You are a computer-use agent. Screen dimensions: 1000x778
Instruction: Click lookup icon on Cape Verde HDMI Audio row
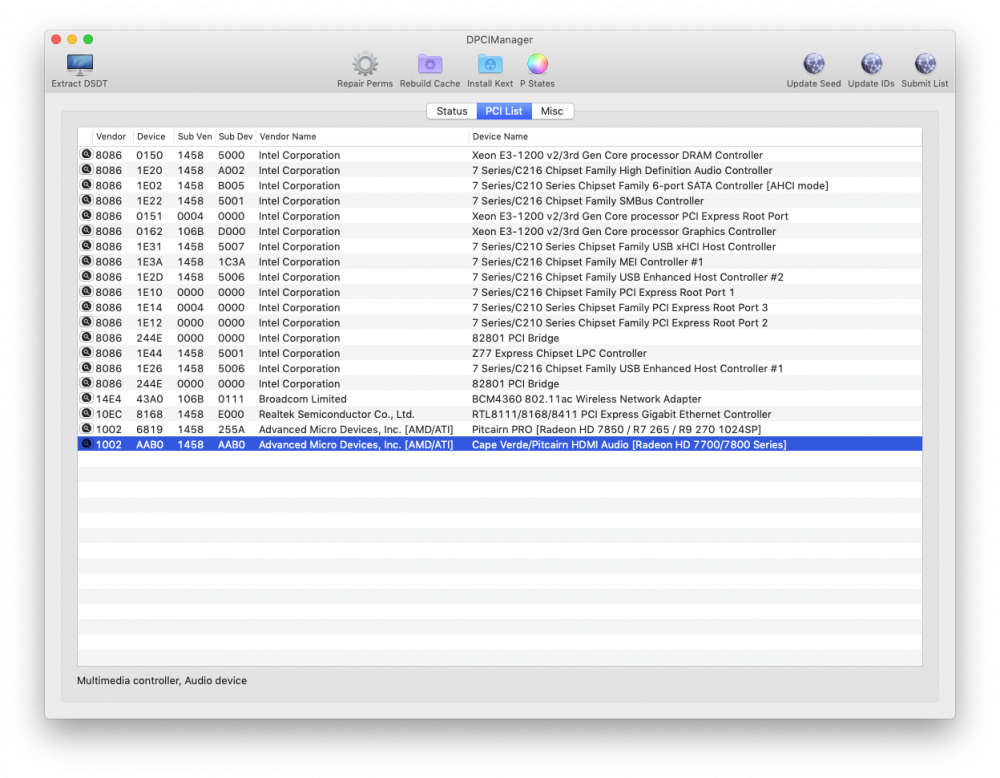(x=86, y=444)
